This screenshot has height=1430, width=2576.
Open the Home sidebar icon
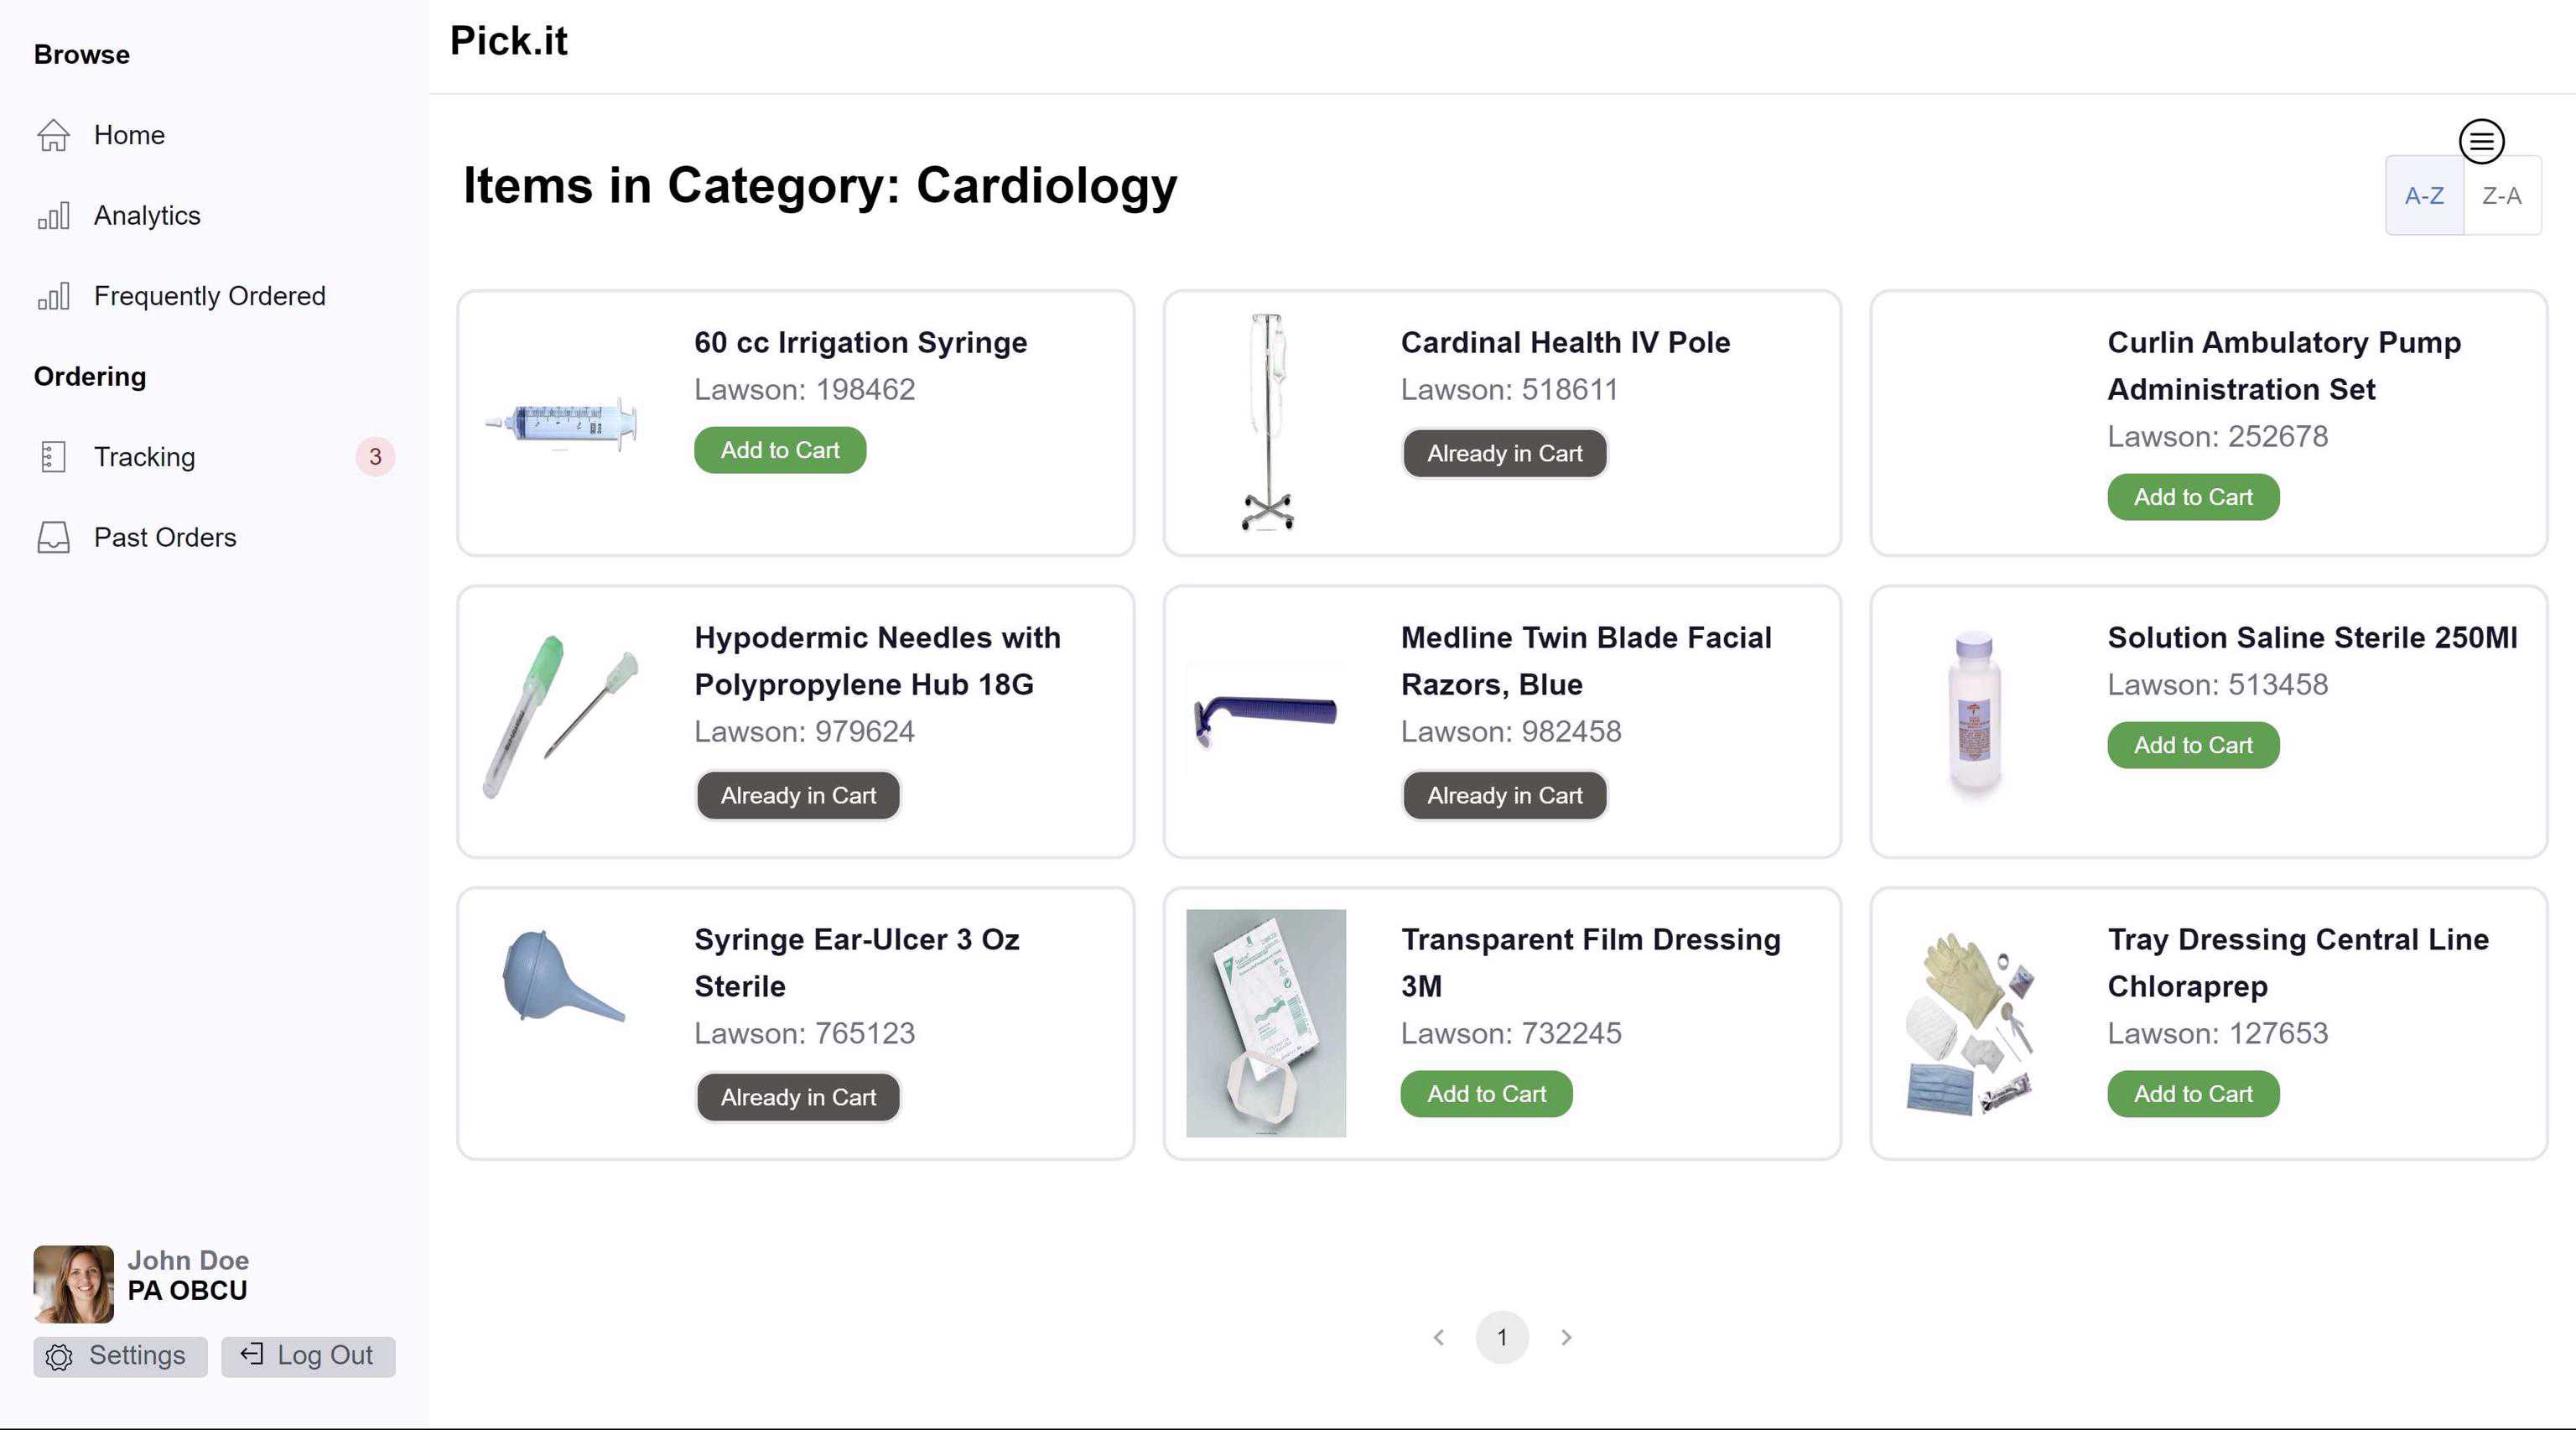coord(53,135)
